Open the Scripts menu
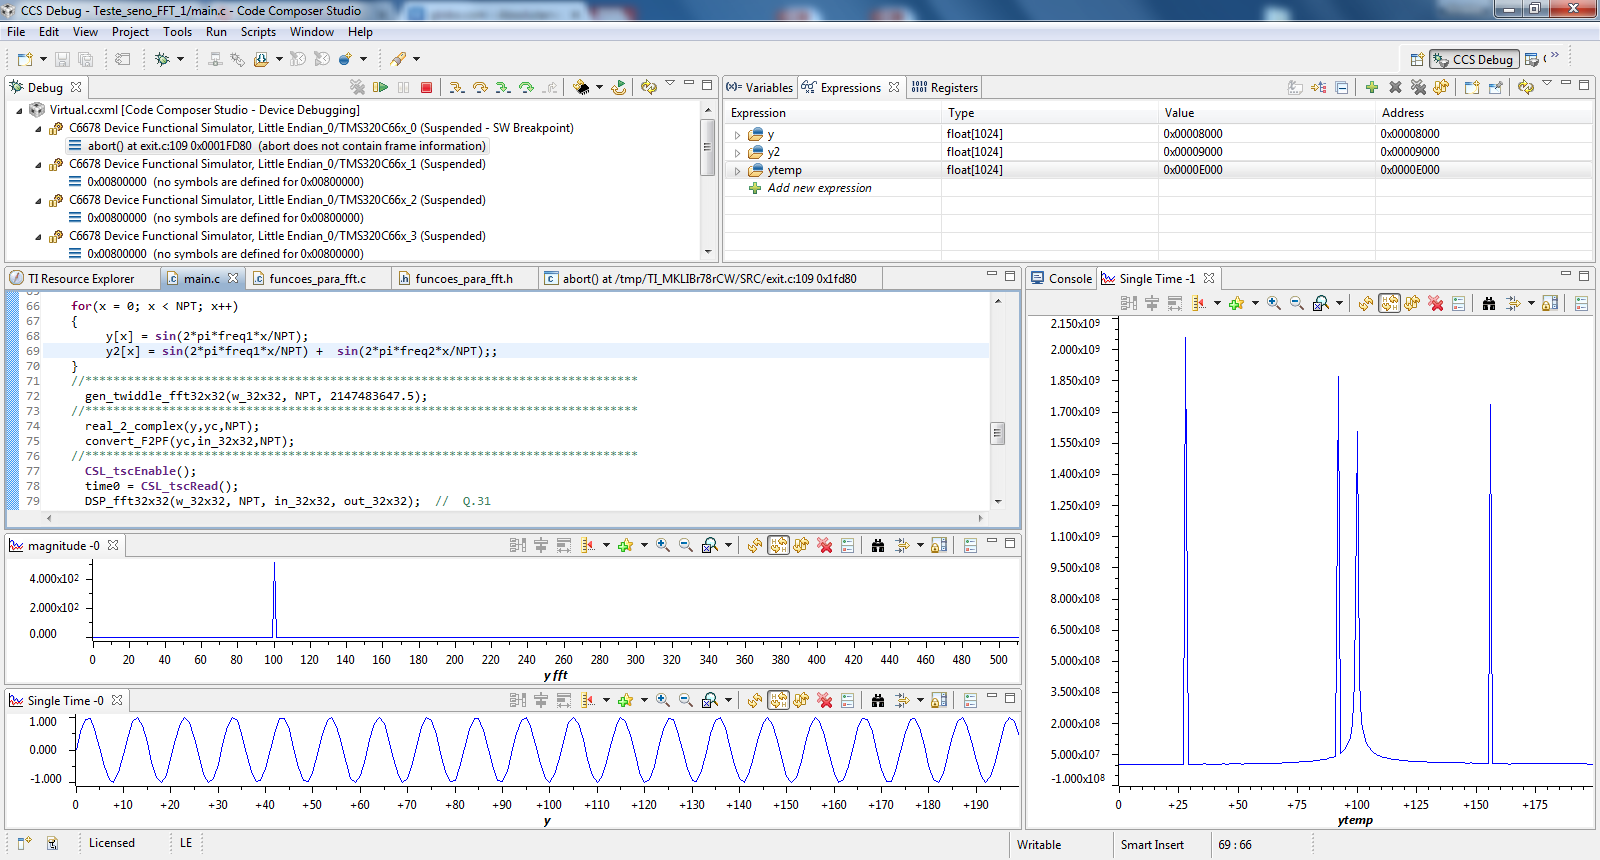 [258, 32]
